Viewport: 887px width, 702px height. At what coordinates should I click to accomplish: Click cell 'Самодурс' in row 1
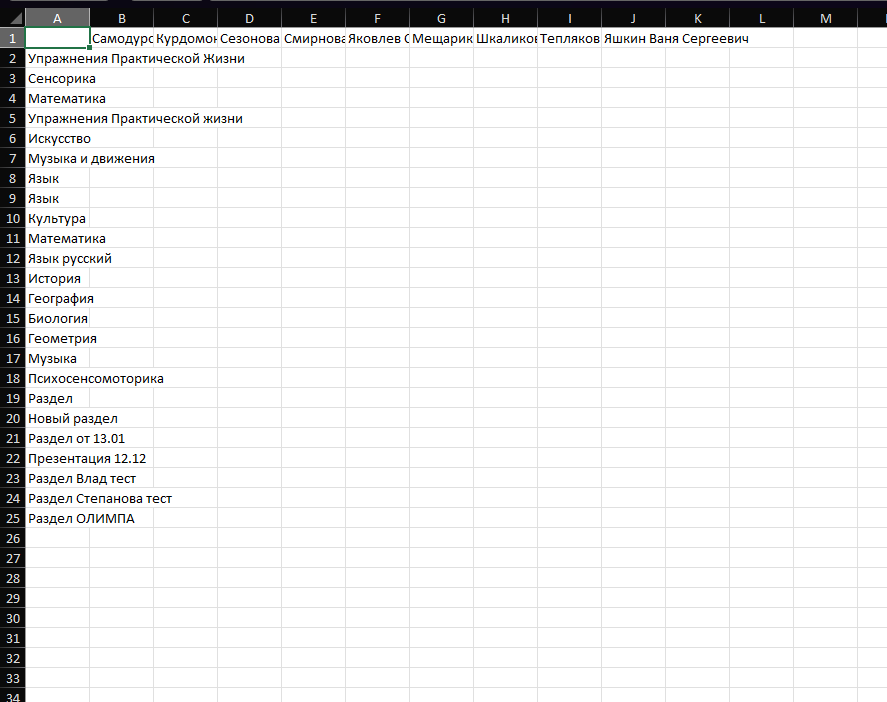tap(122, 38)
